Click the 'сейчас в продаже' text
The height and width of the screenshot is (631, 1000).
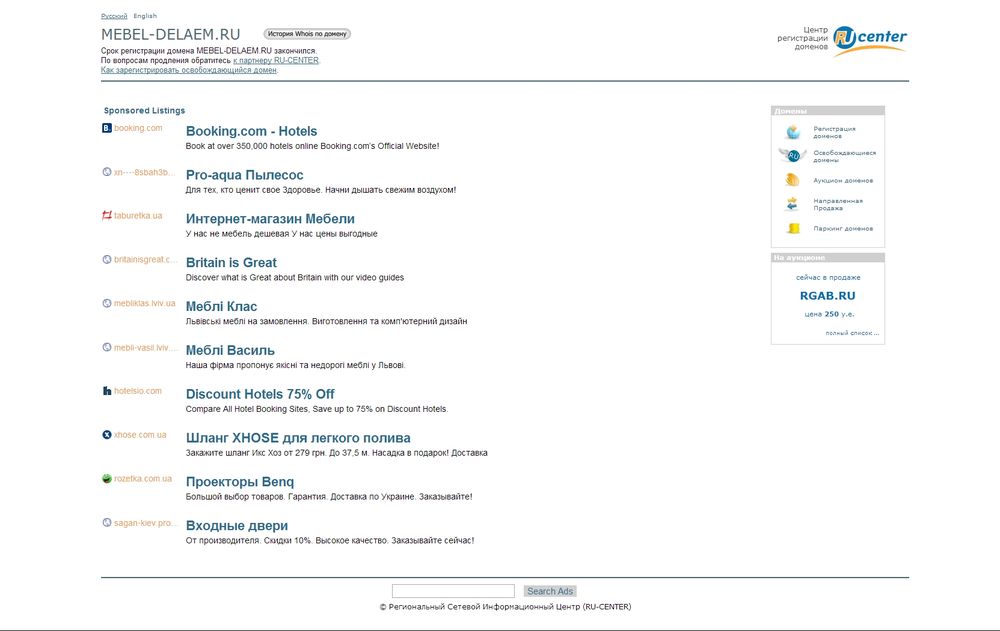coord(828,278)
